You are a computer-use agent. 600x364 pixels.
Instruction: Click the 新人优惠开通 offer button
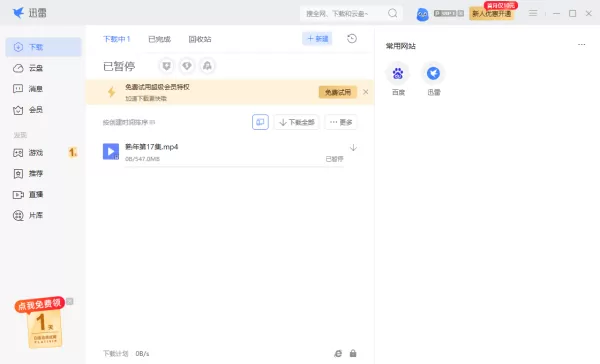tap(492, 14)
